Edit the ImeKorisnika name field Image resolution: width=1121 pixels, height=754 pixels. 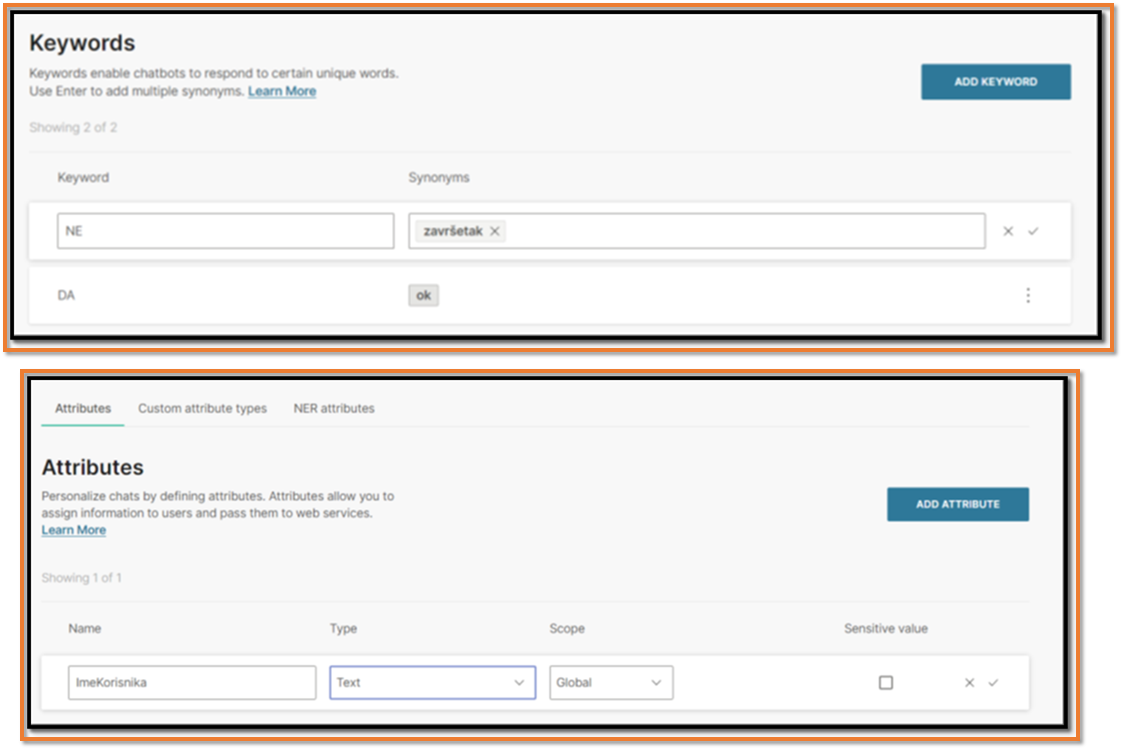coord(192,683)
